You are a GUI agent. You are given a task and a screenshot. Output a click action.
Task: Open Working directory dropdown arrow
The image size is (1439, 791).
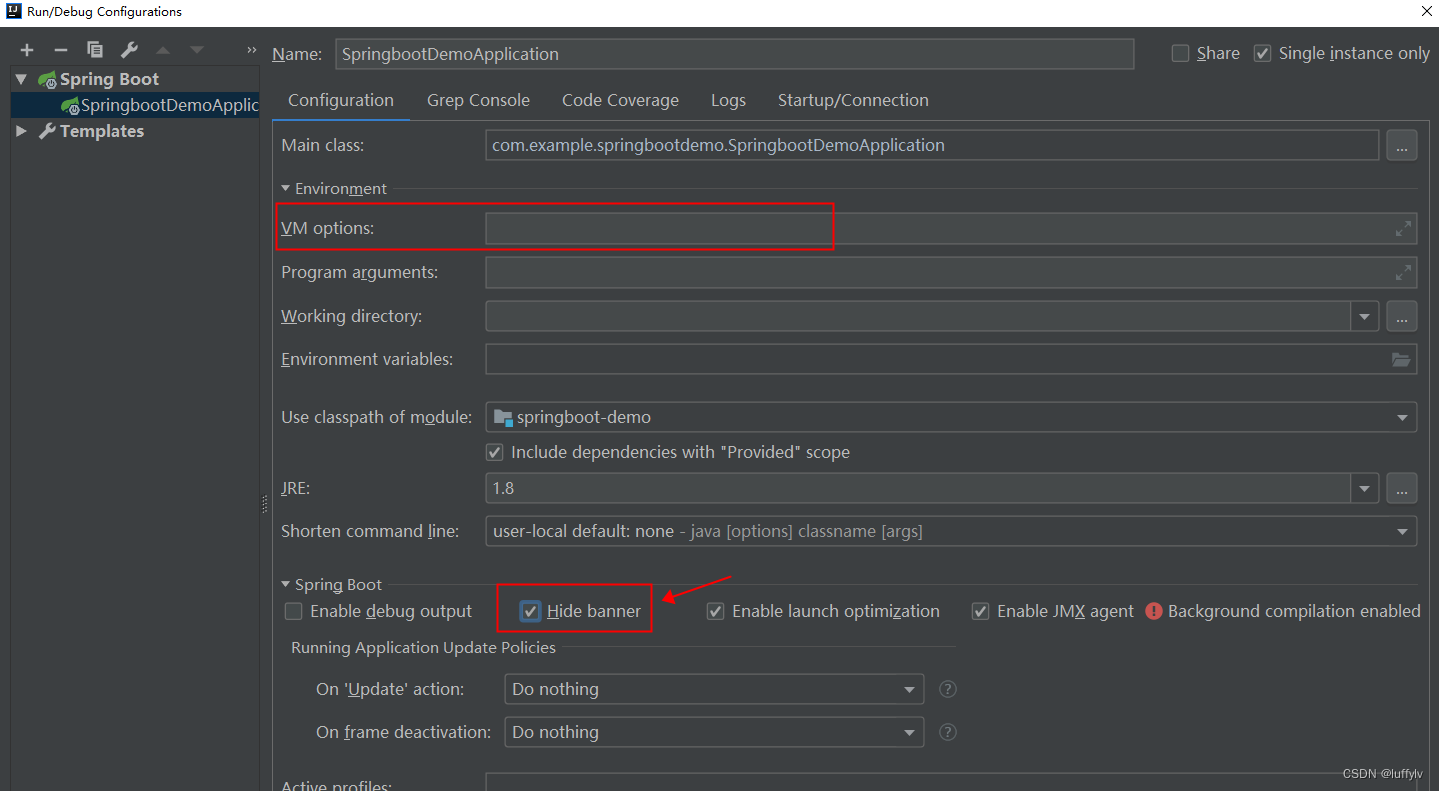pos(1365,316)
